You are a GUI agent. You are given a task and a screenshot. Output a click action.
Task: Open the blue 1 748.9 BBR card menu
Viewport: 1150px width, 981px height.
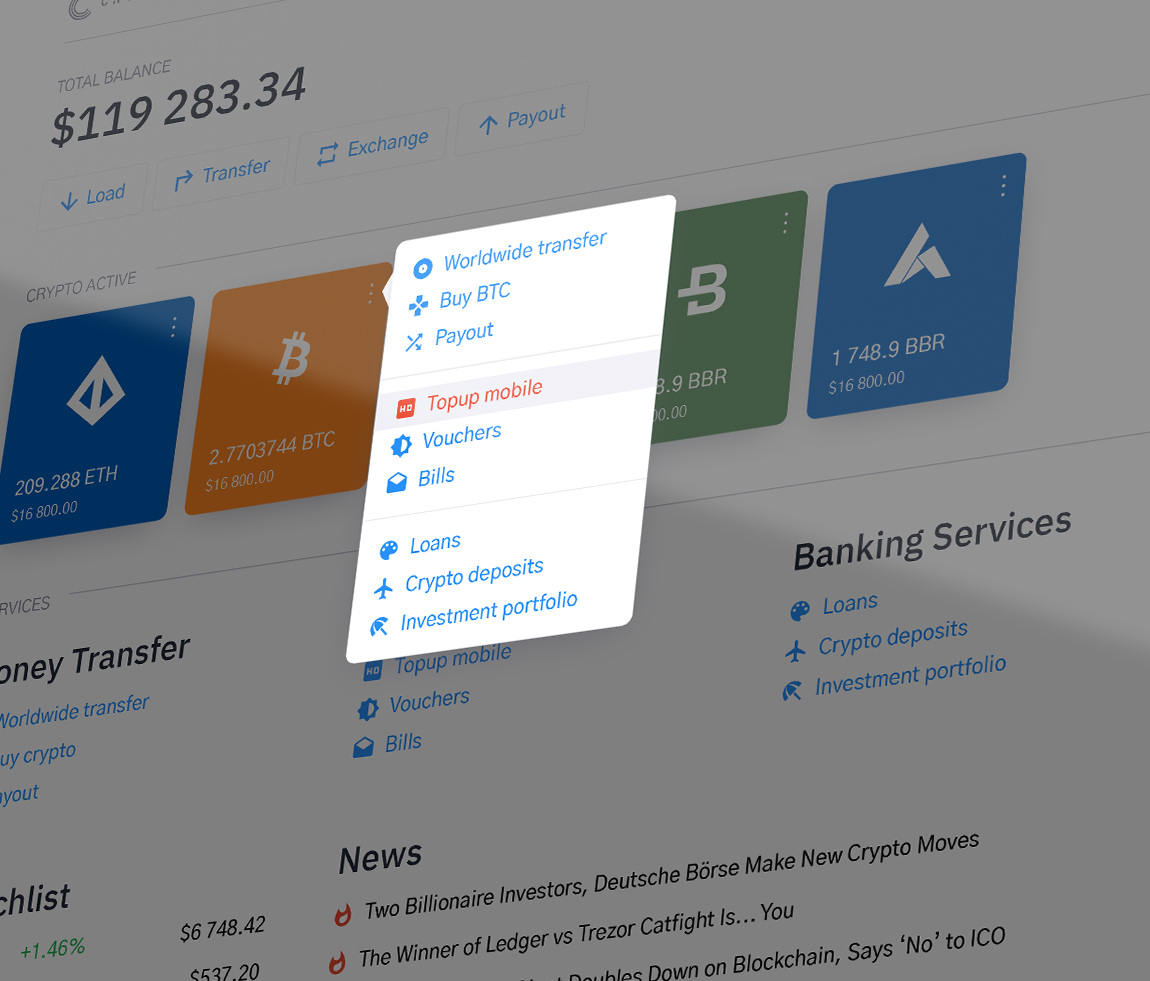coord(1003,185)
